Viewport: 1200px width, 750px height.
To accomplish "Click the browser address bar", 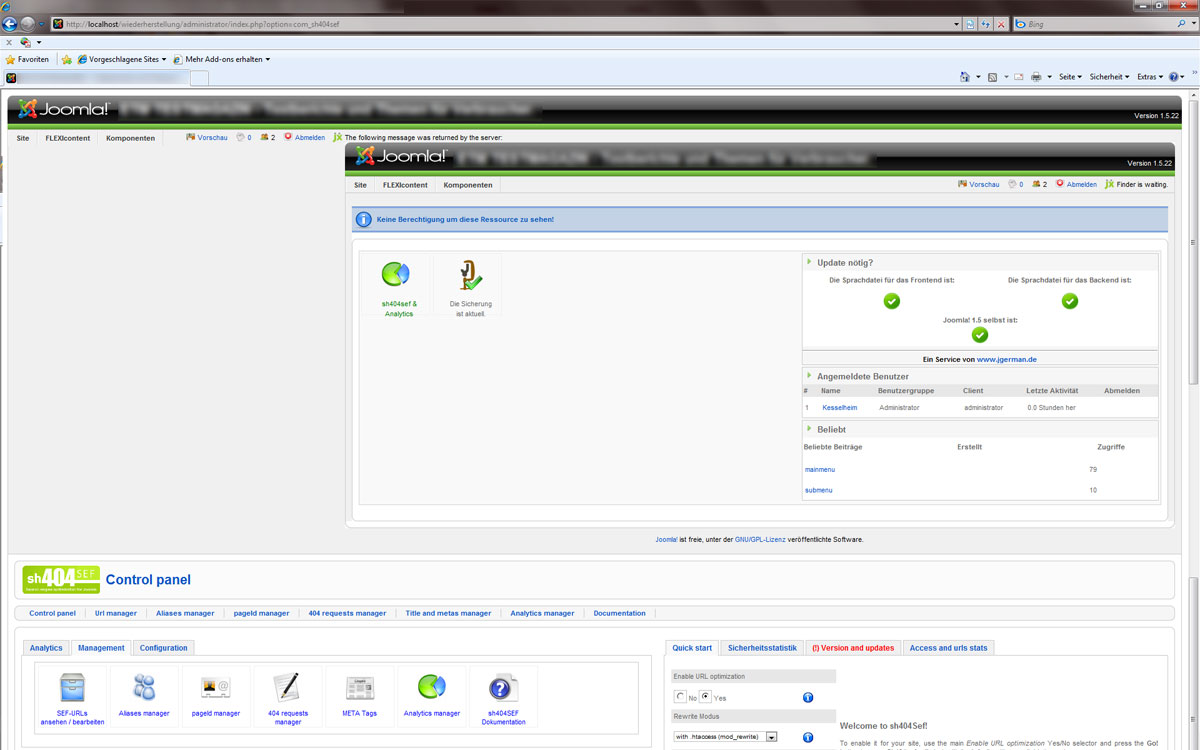I will point(505,24).
